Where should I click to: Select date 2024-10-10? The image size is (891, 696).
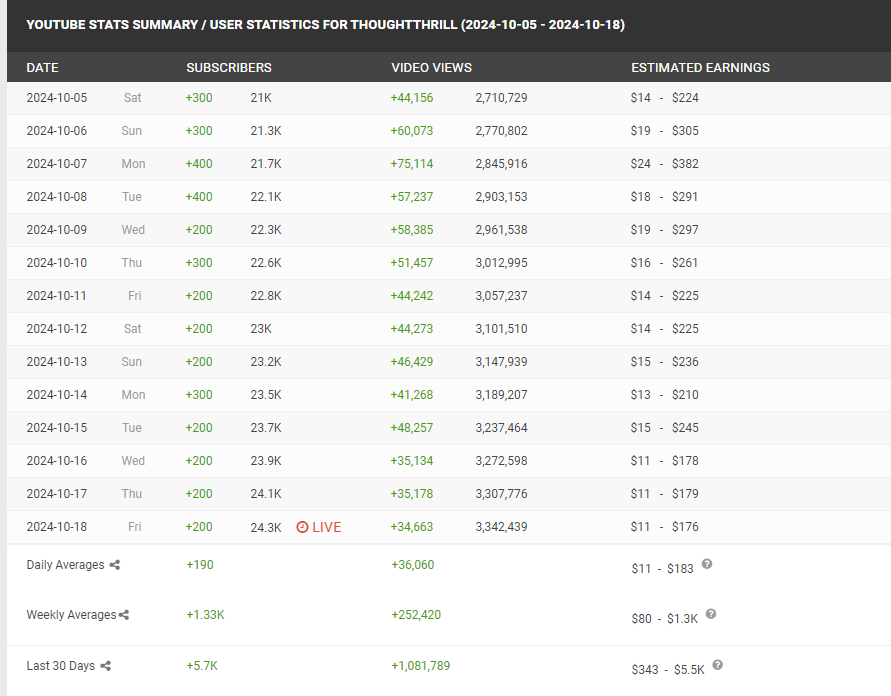(x=57, y=262)
